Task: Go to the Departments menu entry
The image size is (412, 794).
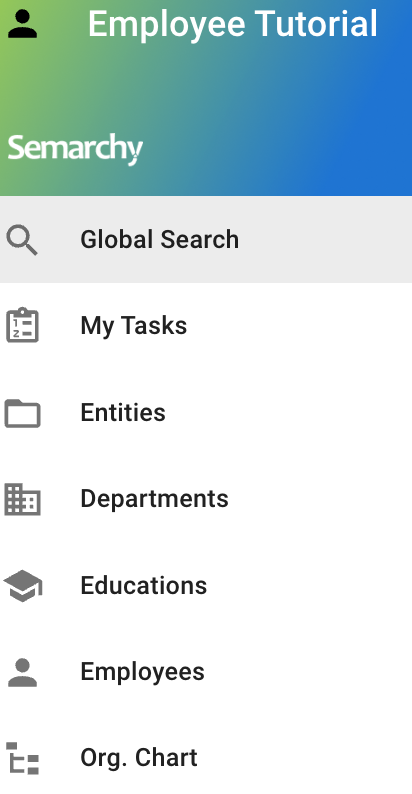Action: (206, 499)
